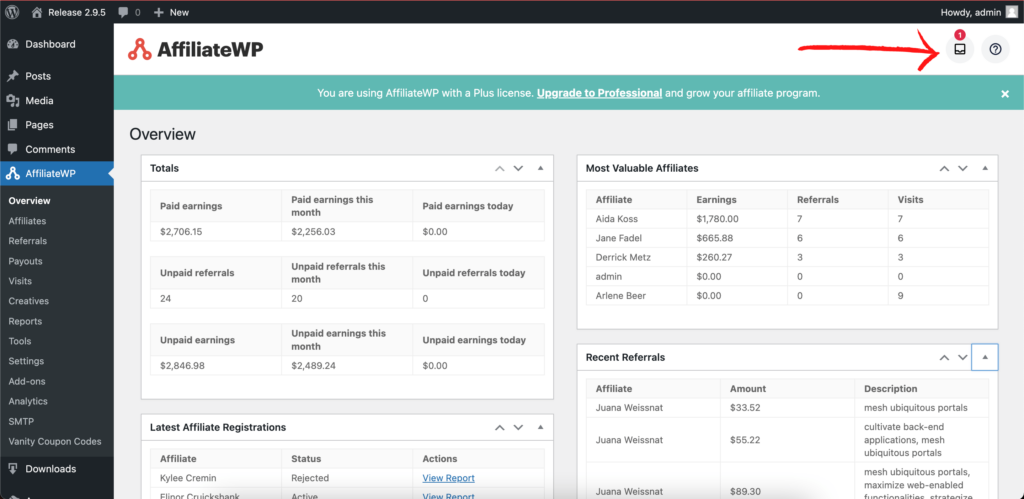Collapse Latest Affiliate Registrations panel
This screenshot has width=1024, height=499.
coord(540,427)
